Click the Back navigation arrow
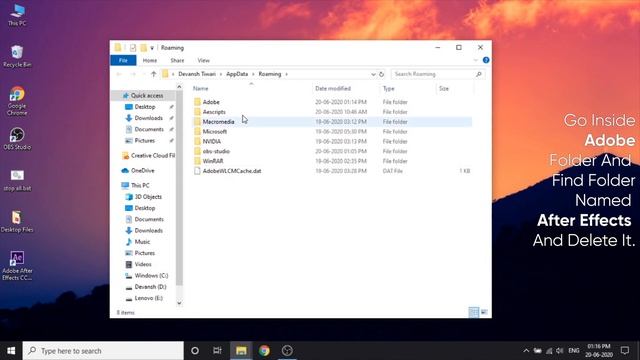Screen dimensions: 640x360 (x=119, y=74)
